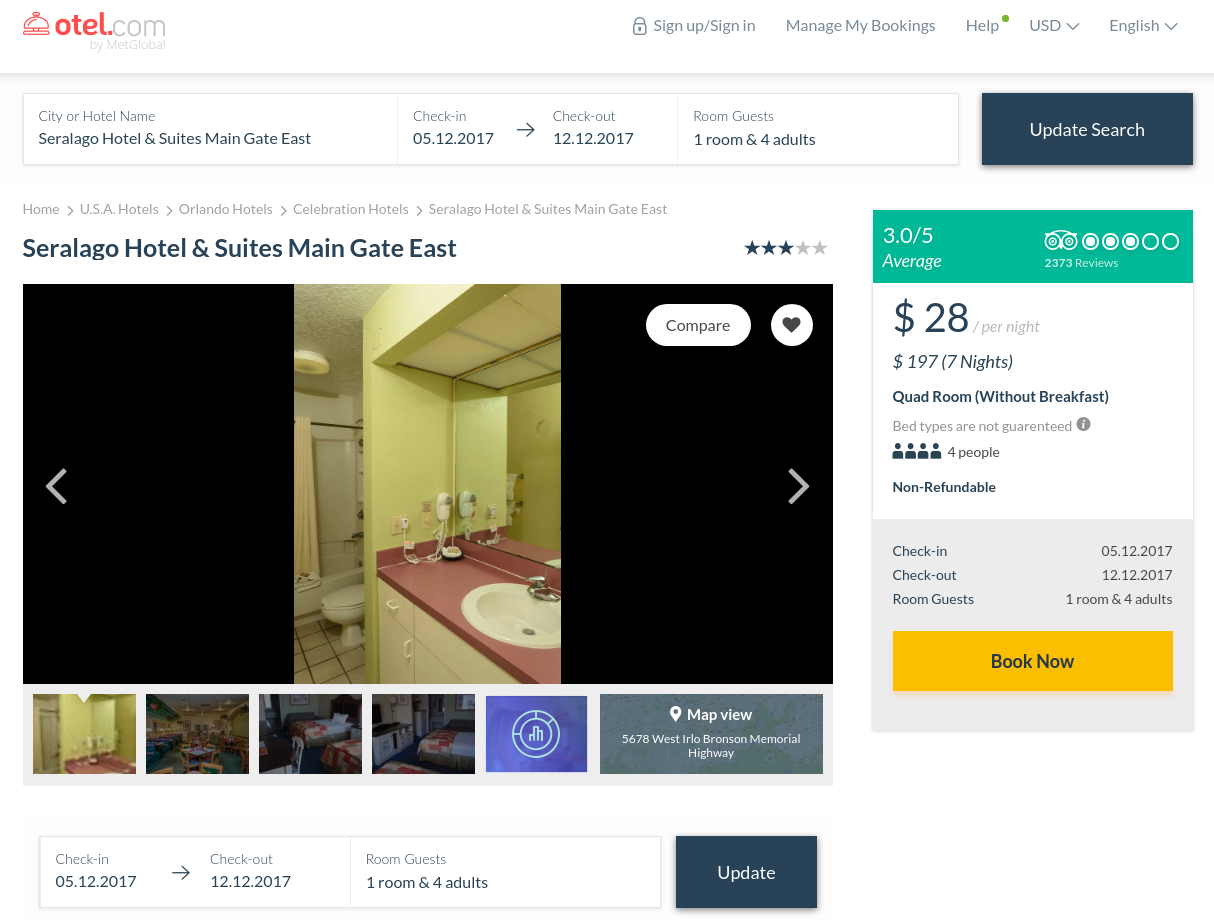This screenshot has width=1214, height=920.
Task: Add hotel to favorites with heart icon
Action: coord(792,325)
